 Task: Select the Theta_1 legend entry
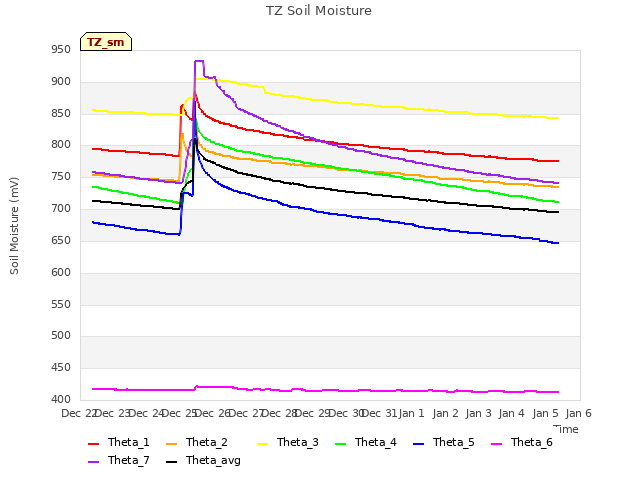pos(119,442)
